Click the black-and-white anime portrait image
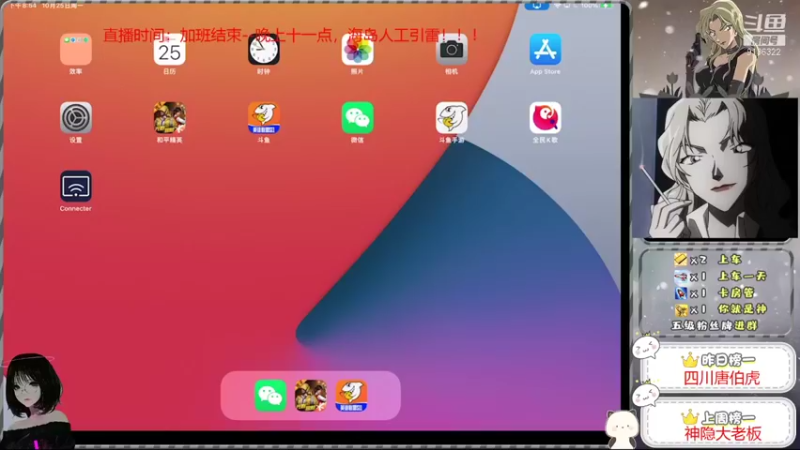The height and width of the screenshot is (450, 800). click(714, 168)
